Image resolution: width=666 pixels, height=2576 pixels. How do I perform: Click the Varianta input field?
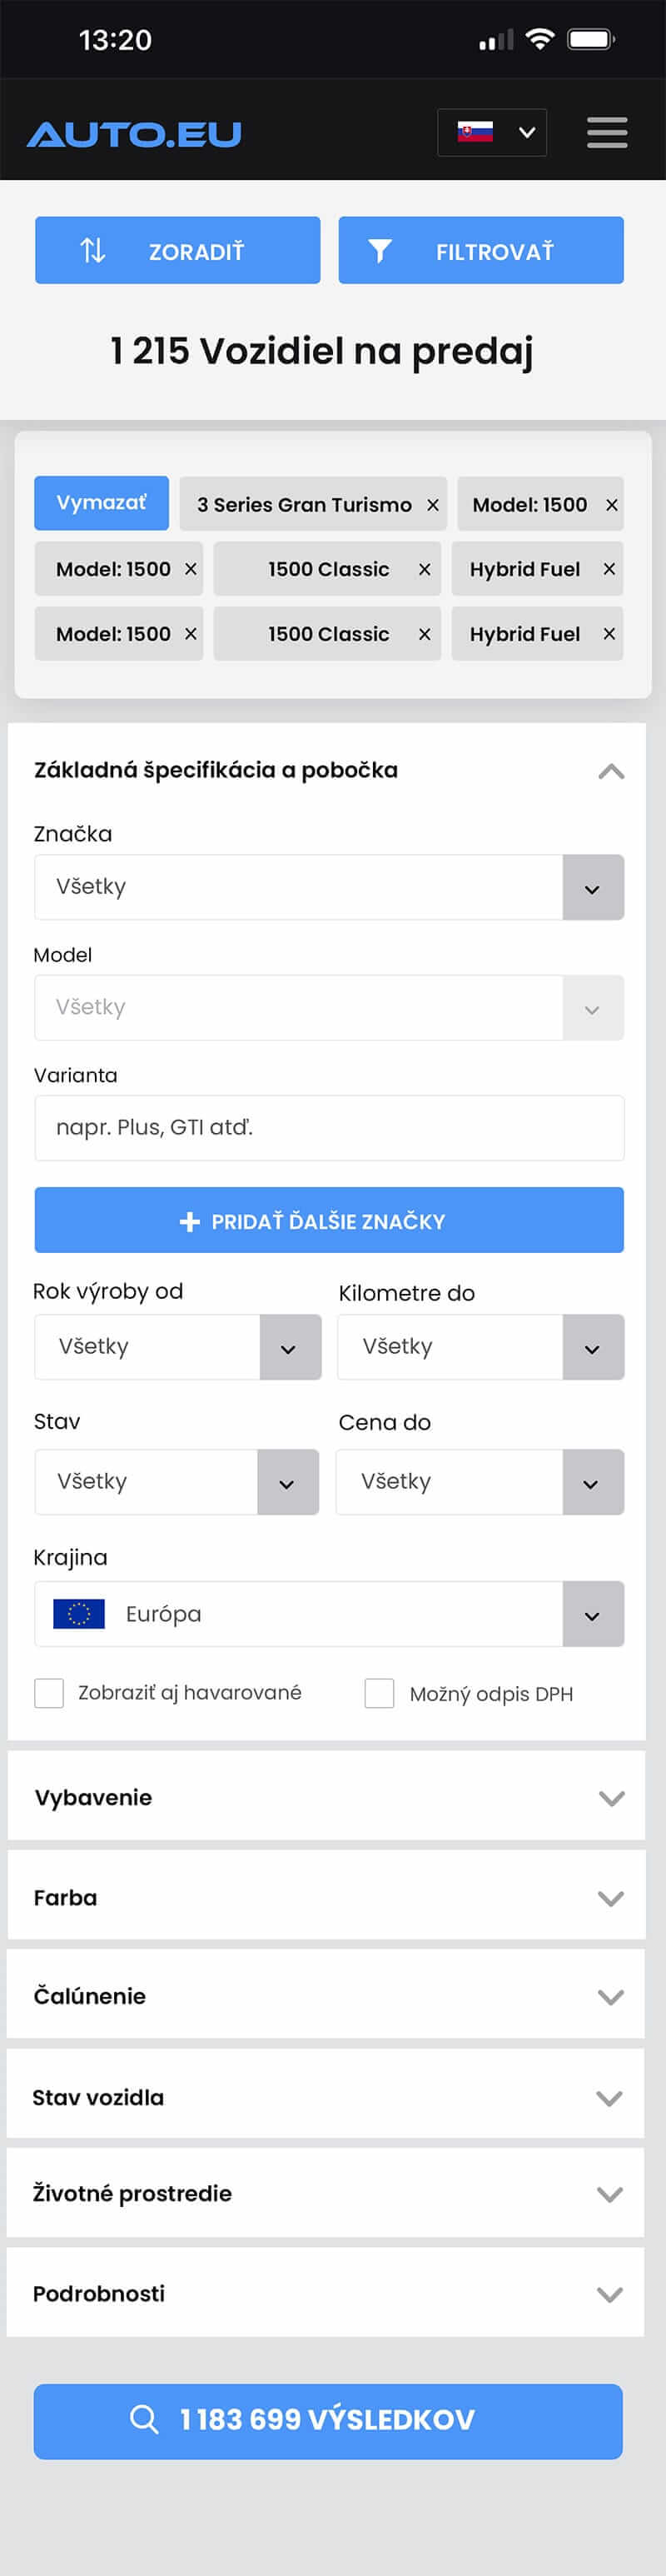click(x=329, y=1127)
